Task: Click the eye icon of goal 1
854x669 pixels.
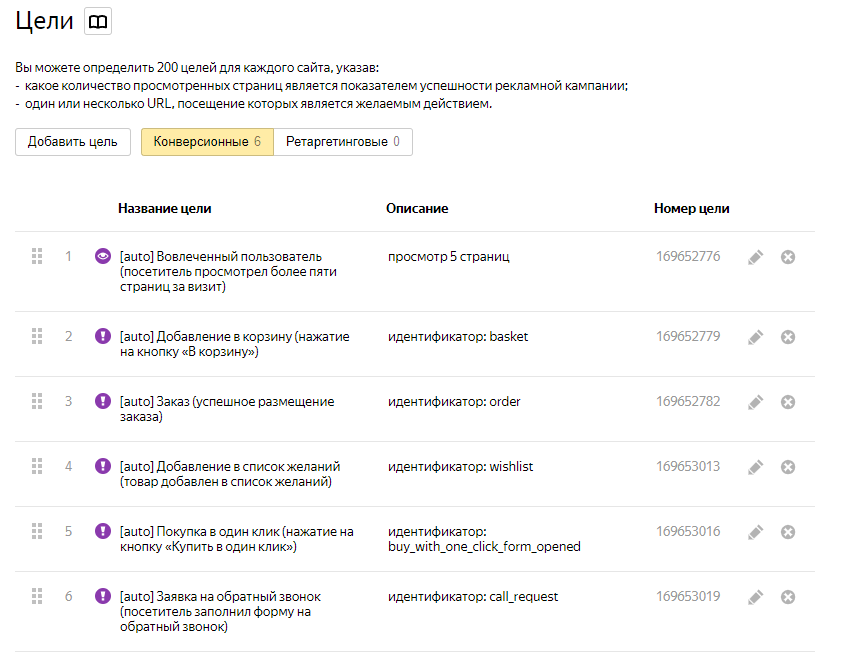Action: pyautogui.click(x=102, y=256)
